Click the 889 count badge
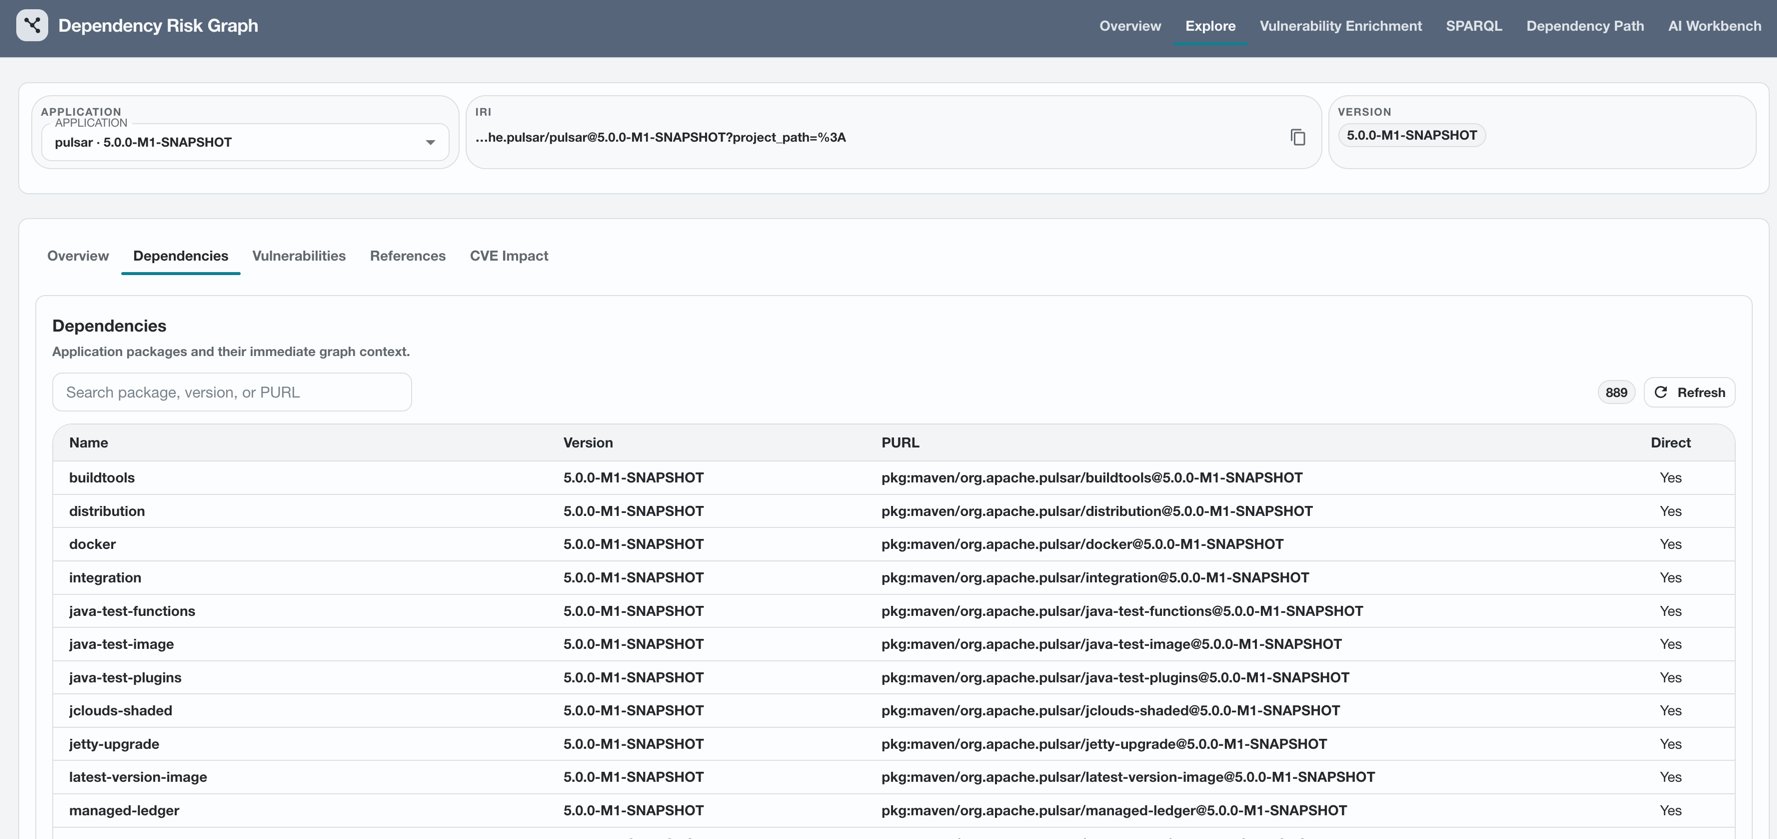1777x839 pixels. pyautogui.click(x=1616, y=392)
